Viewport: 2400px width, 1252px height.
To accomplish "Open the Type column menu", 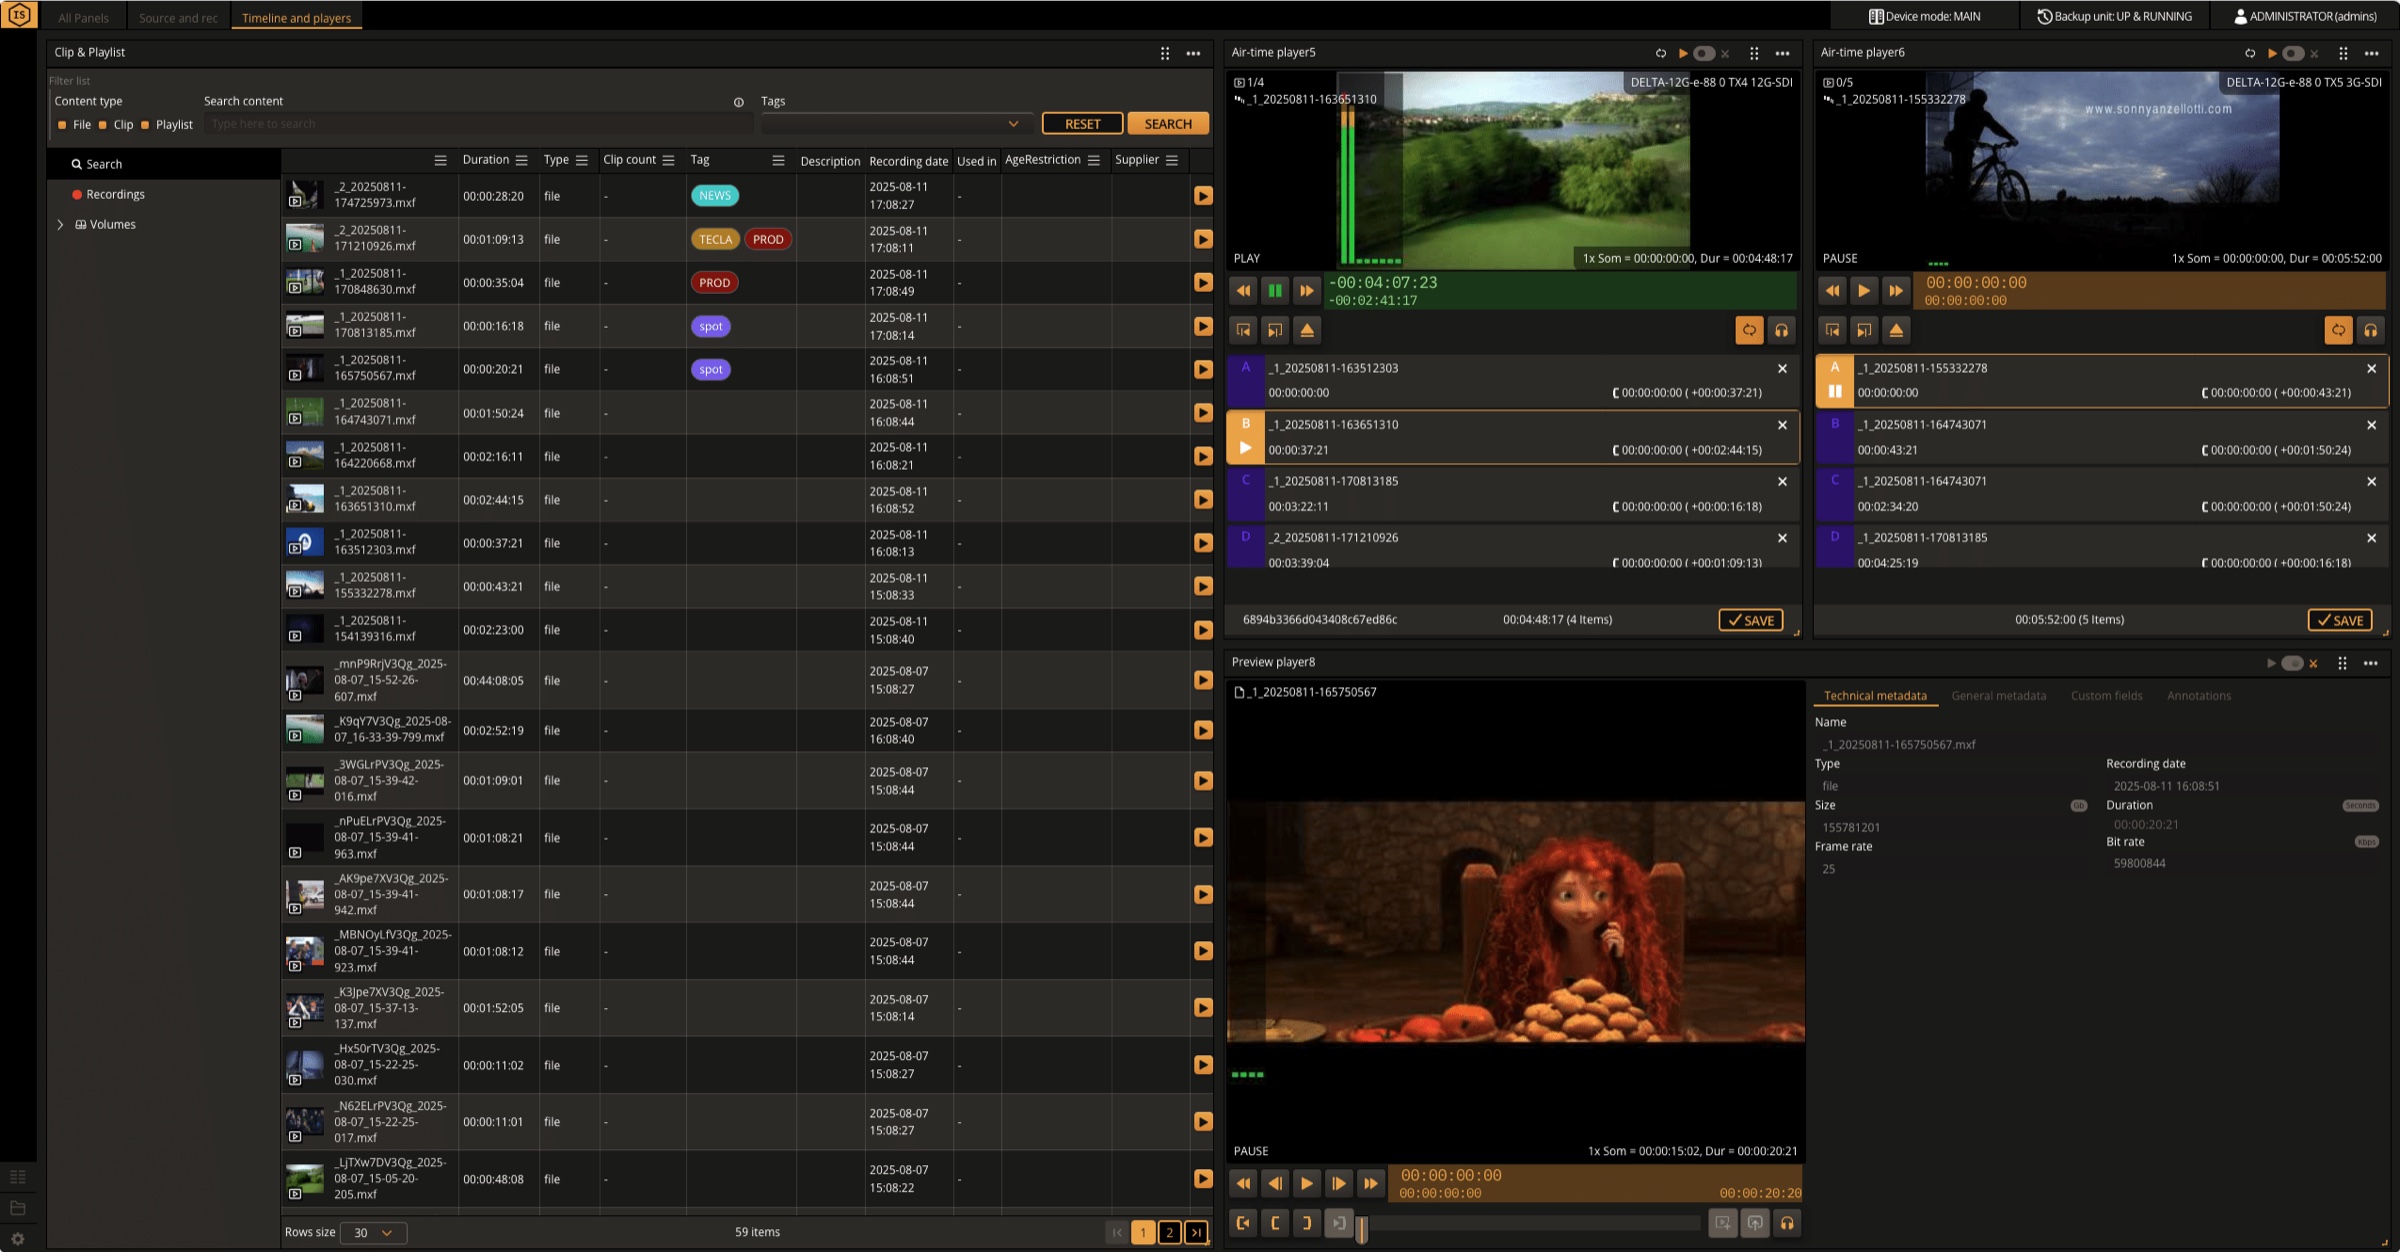I will click(x=582, y=160).
